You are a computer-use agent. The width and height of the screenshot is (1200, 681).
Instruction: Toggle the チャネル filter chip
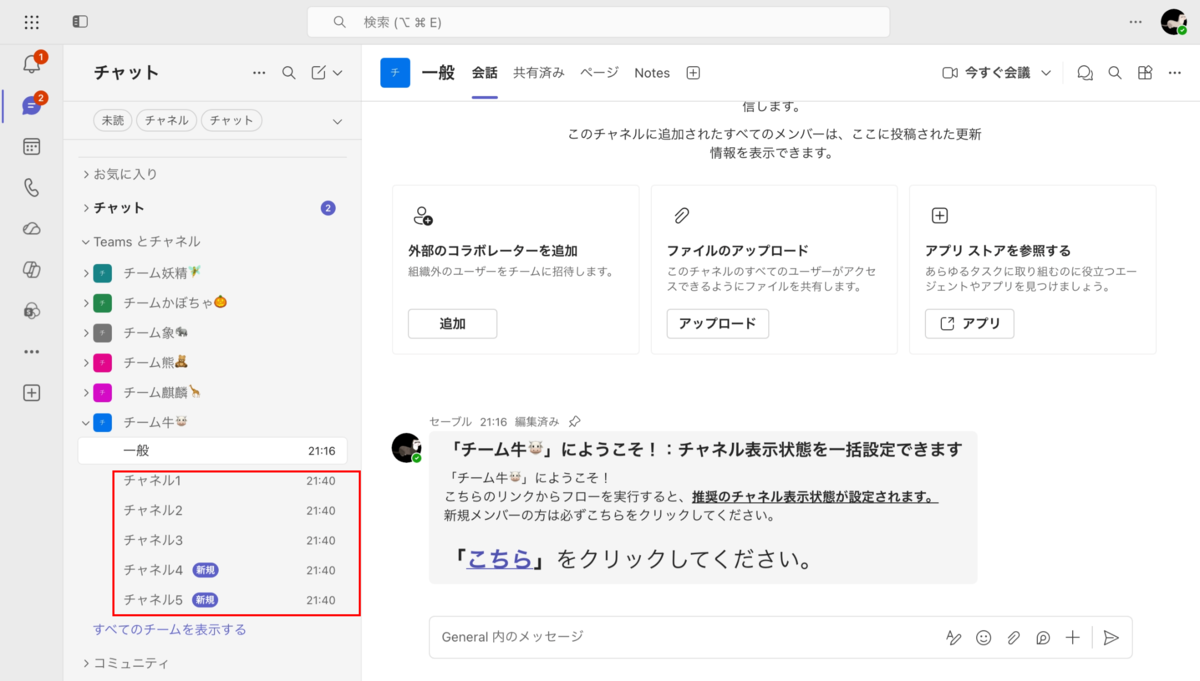[x=166, y=120]
